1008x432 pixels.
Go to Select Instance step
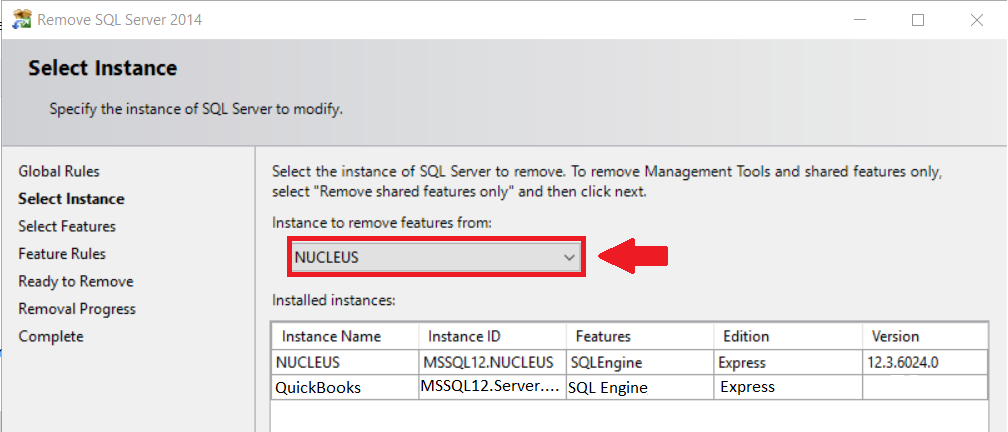point(71,199)
